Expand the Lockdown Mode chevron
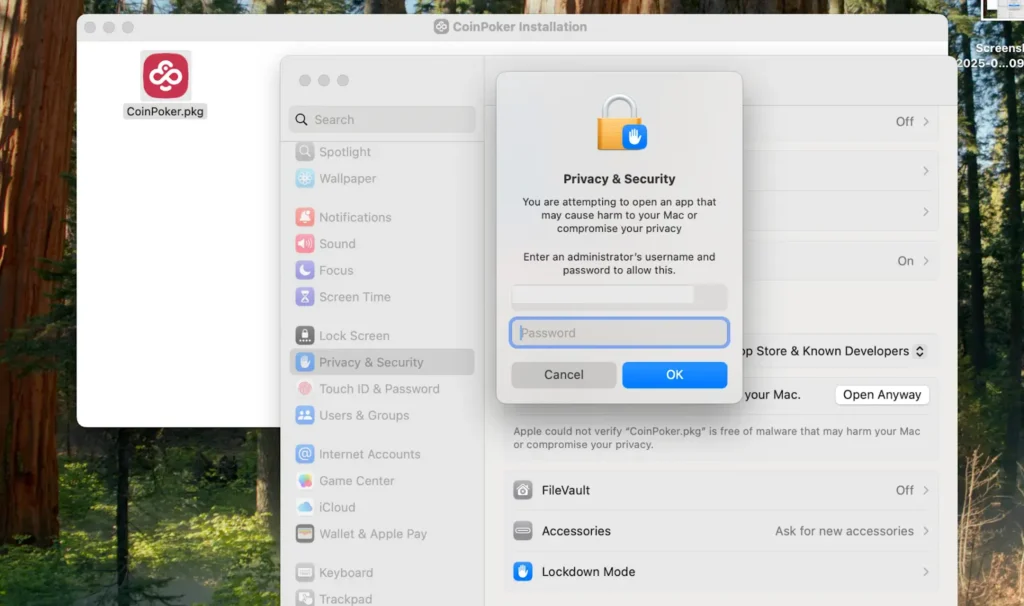 point(926,572)
